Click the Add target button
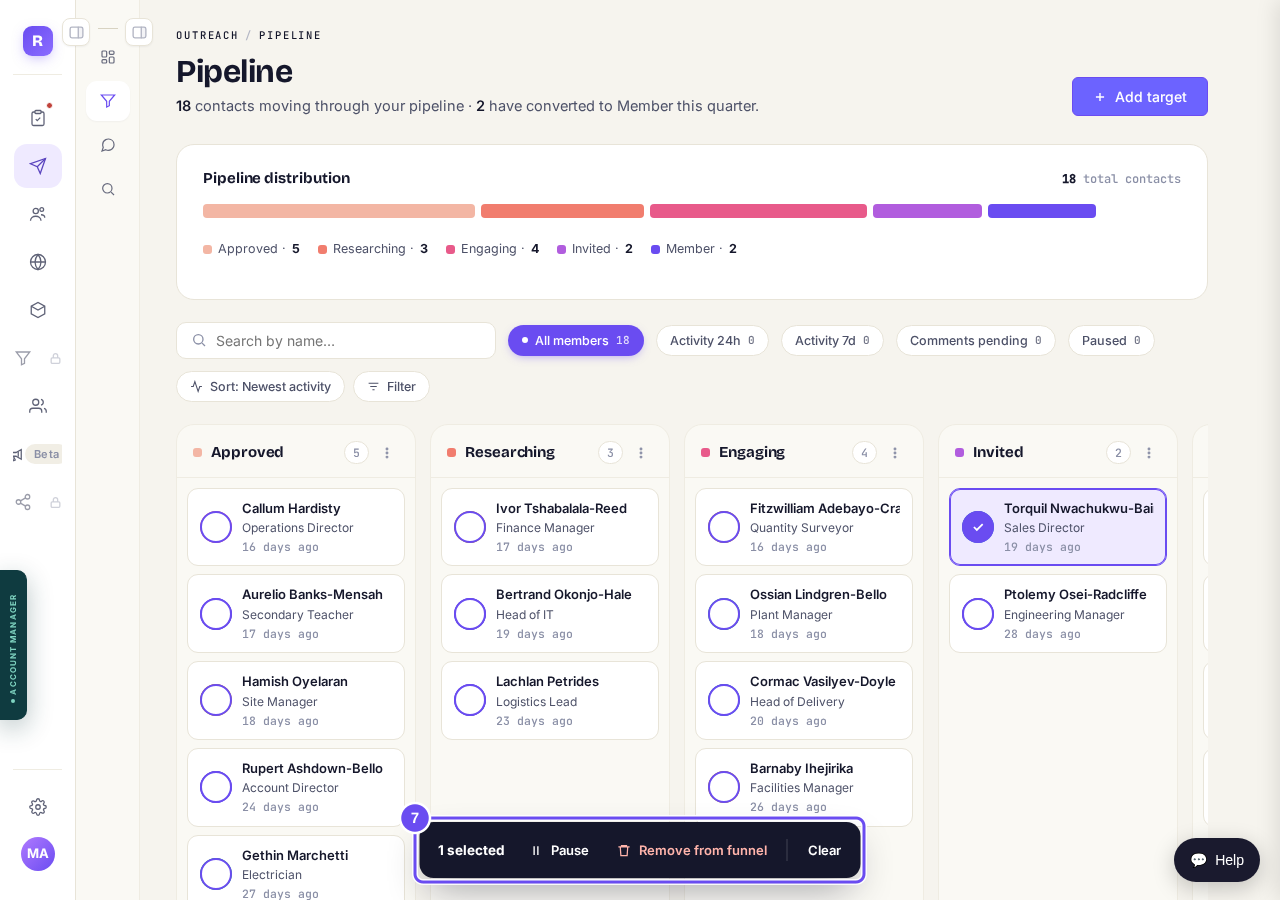Image resolution: width=1280 pixels, height=900 pixels. 1140,97
